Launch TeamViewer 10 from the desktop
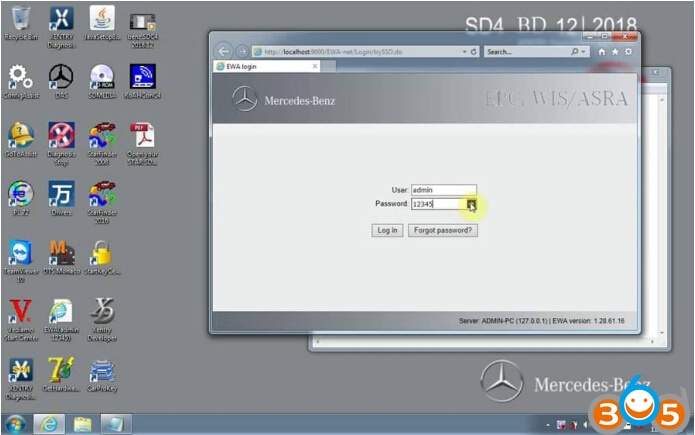Screen dimensions: 695x435 20,262
